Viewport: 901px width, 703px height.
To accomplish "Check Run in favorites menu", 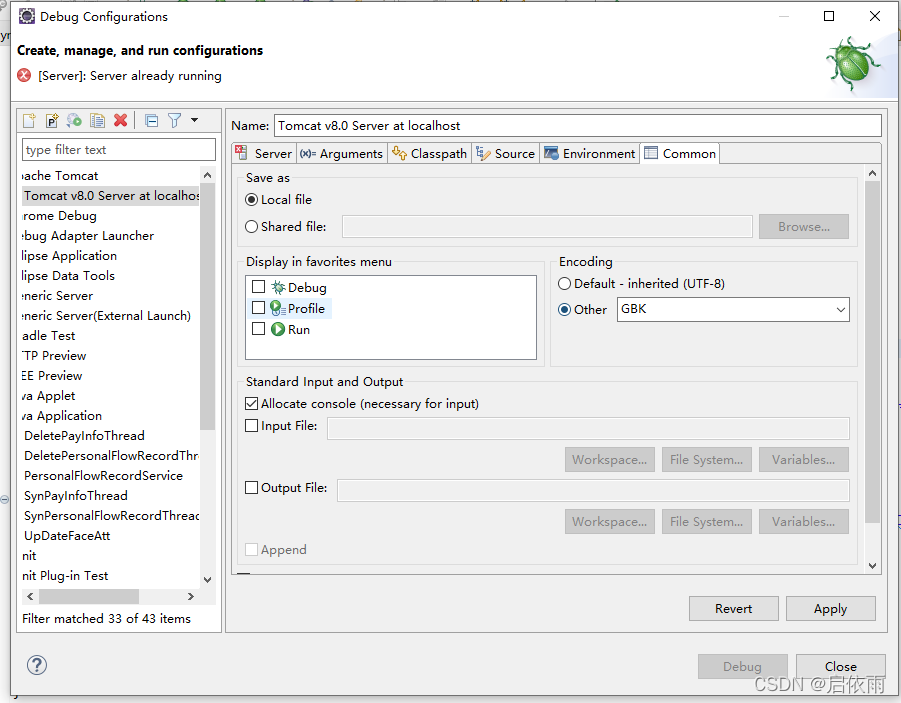I will [259, 328].
